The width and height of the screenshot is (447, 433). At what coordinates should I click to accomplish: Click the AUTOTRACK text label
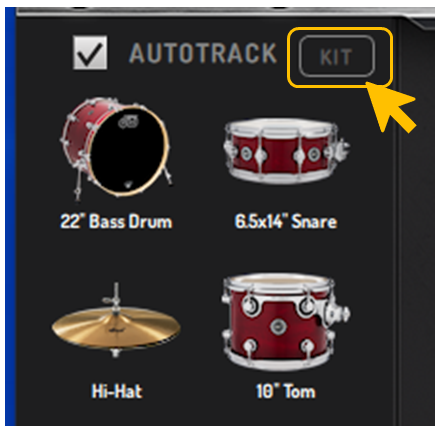click(203, 53)
